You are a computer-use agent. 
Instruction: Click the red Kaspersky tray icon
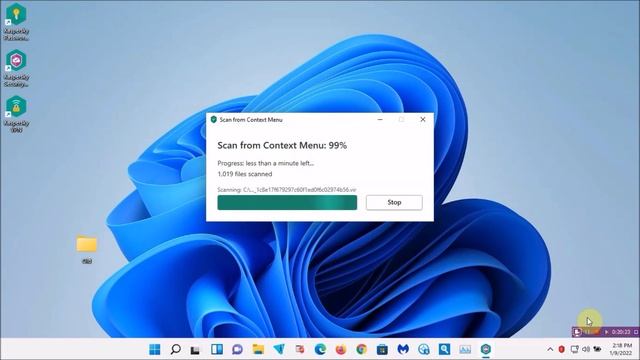pos(562,349)
